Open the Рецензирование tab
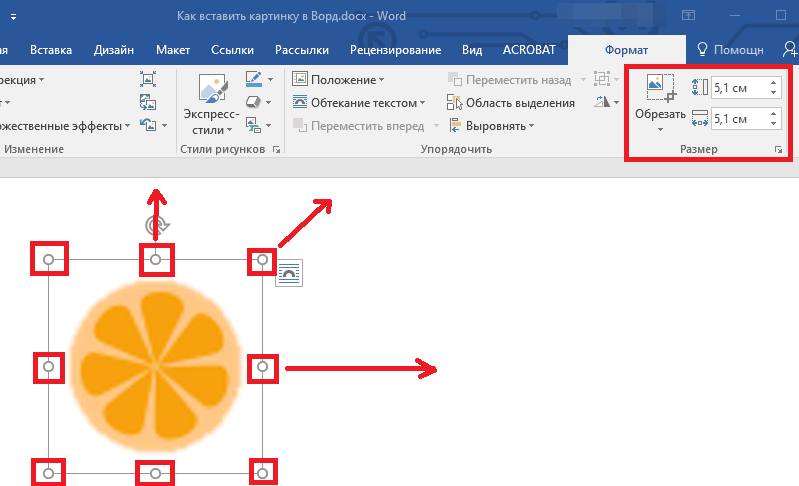Screen dimensions: 799x486 [x=395, y=50]
